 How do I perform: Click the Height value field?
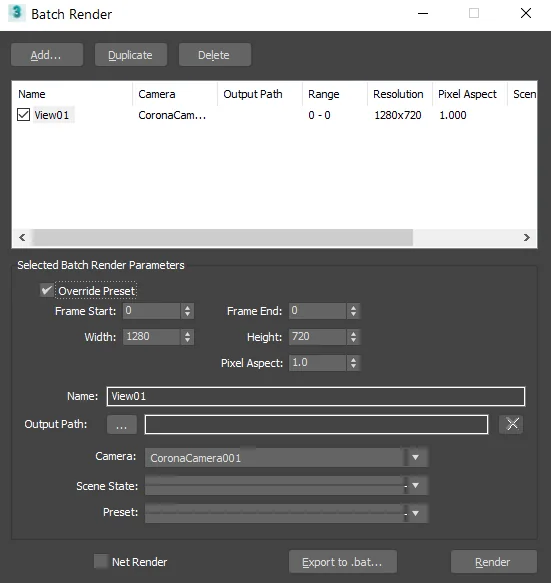(x=318, y=337)
